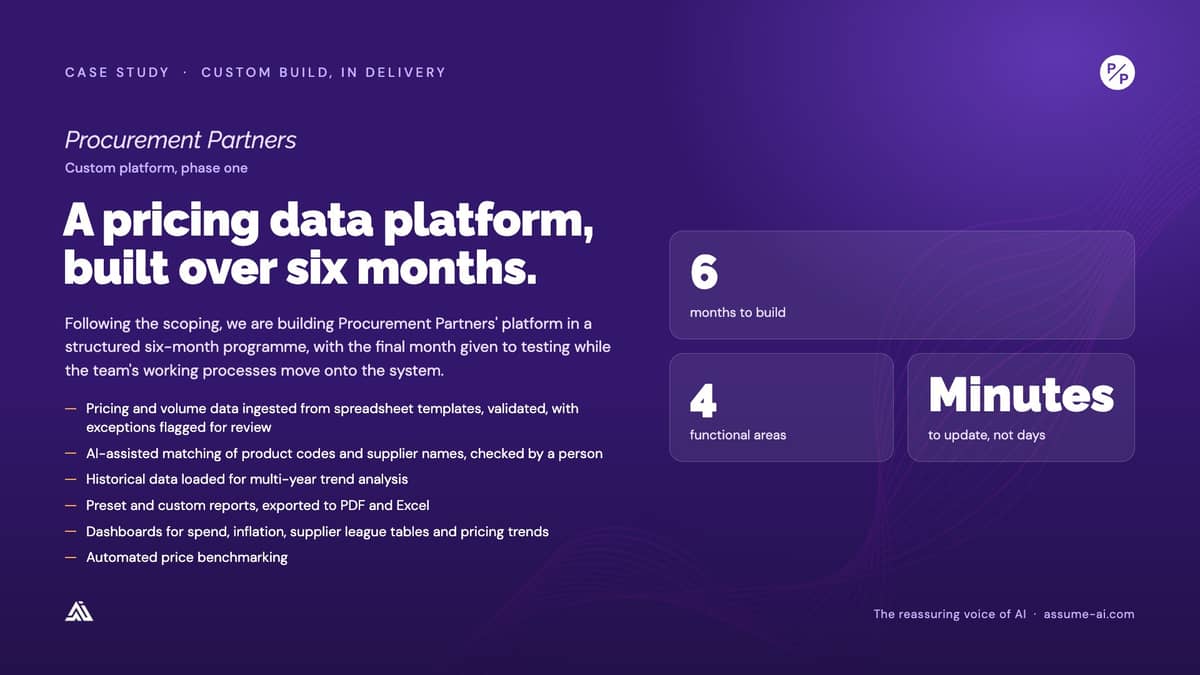Click the 'Following the scoping' paragraph
Viewport: 1200px width, 675px height.
tap(338, 348)
